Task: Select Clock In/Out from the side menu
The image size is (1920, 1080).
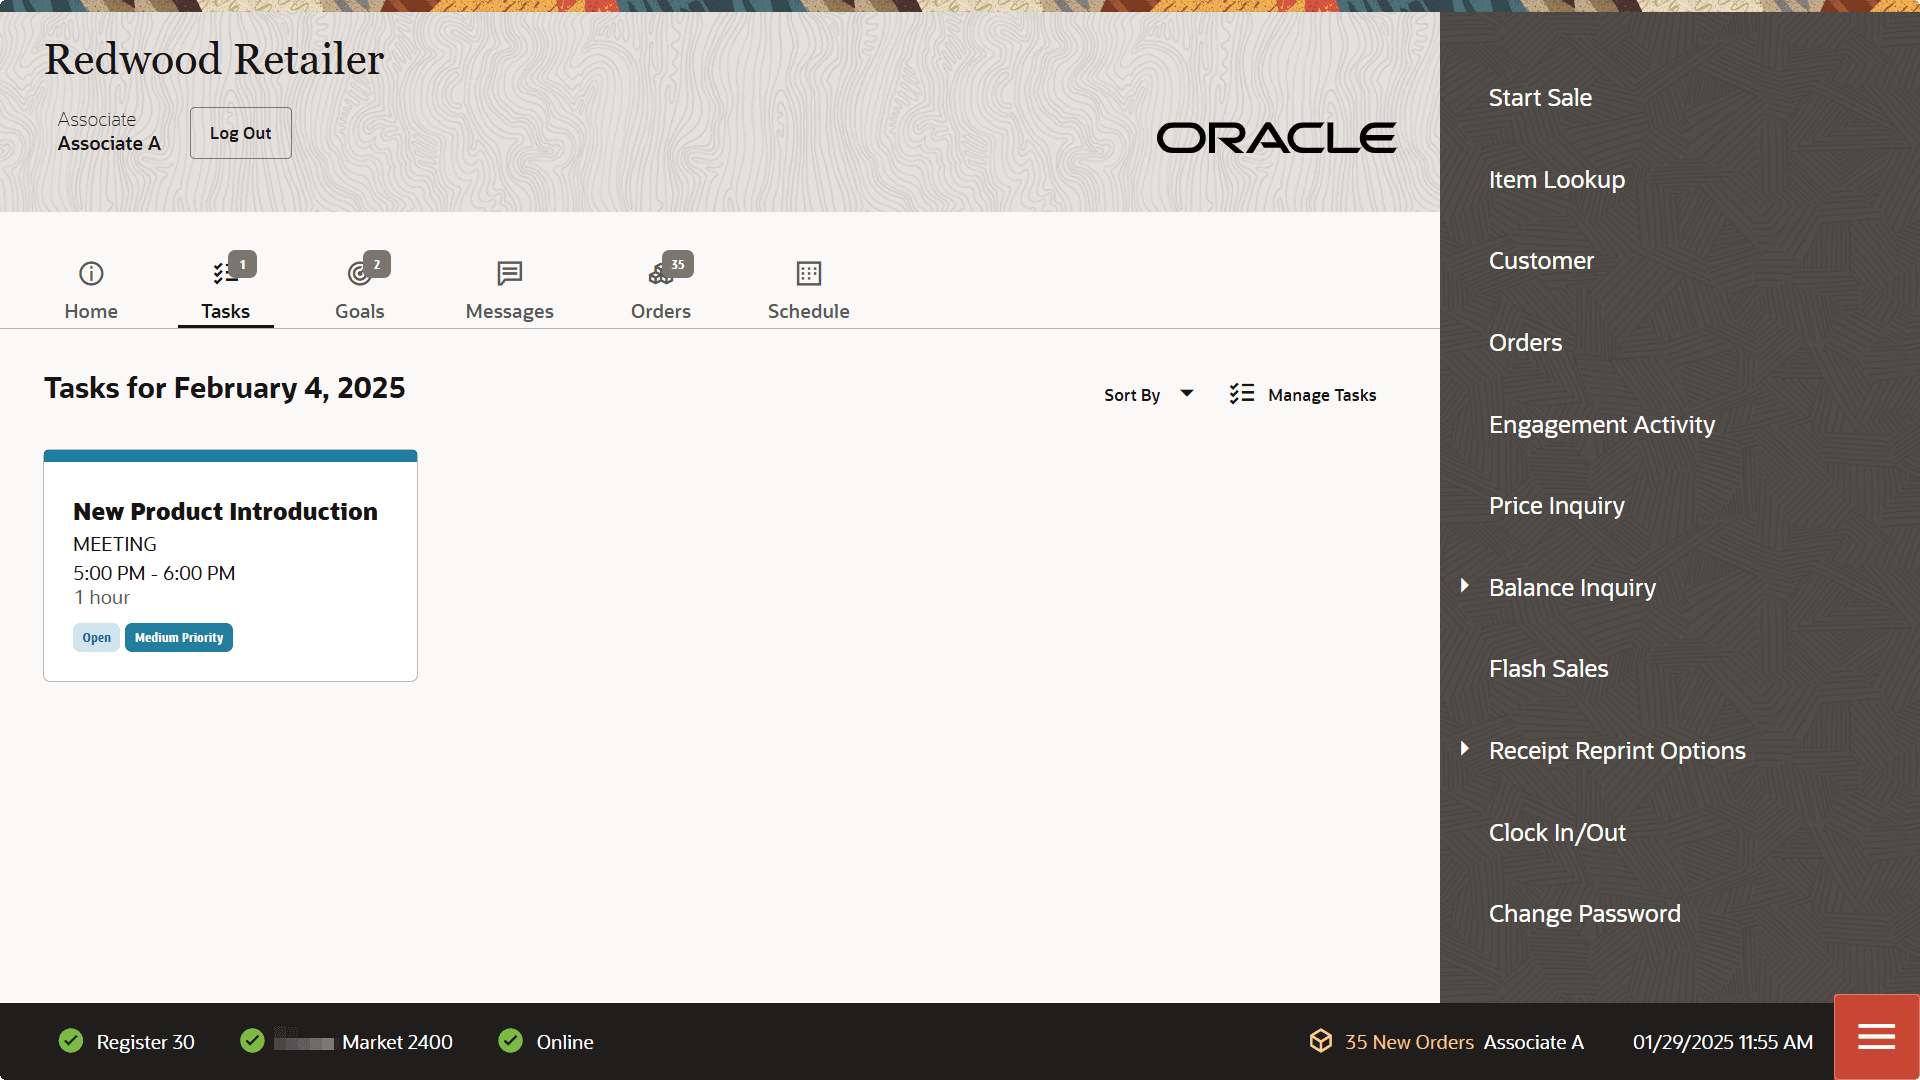Action: (x=1556, y=831)
